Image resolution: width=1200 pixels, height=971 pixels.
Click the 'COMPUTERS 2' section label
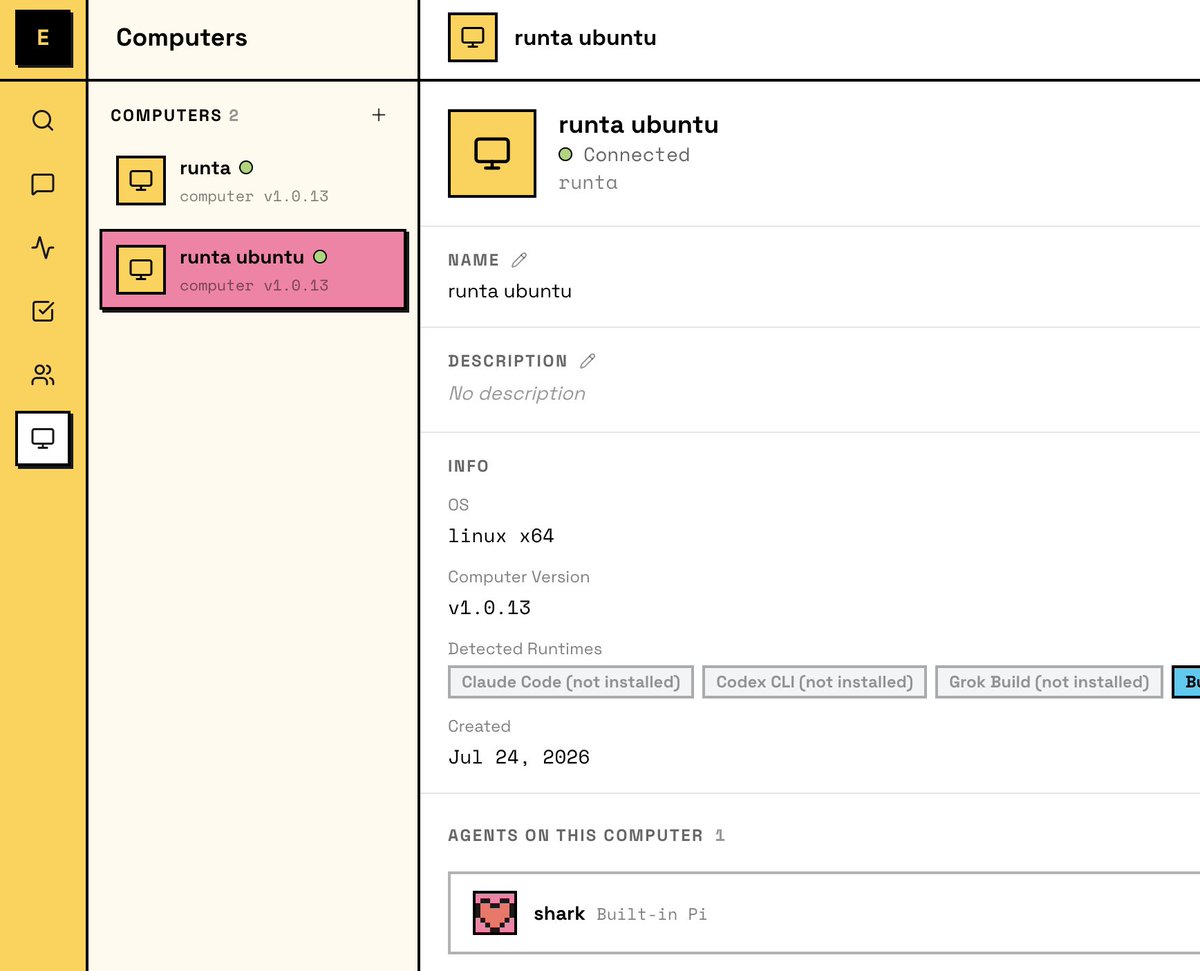175,116
